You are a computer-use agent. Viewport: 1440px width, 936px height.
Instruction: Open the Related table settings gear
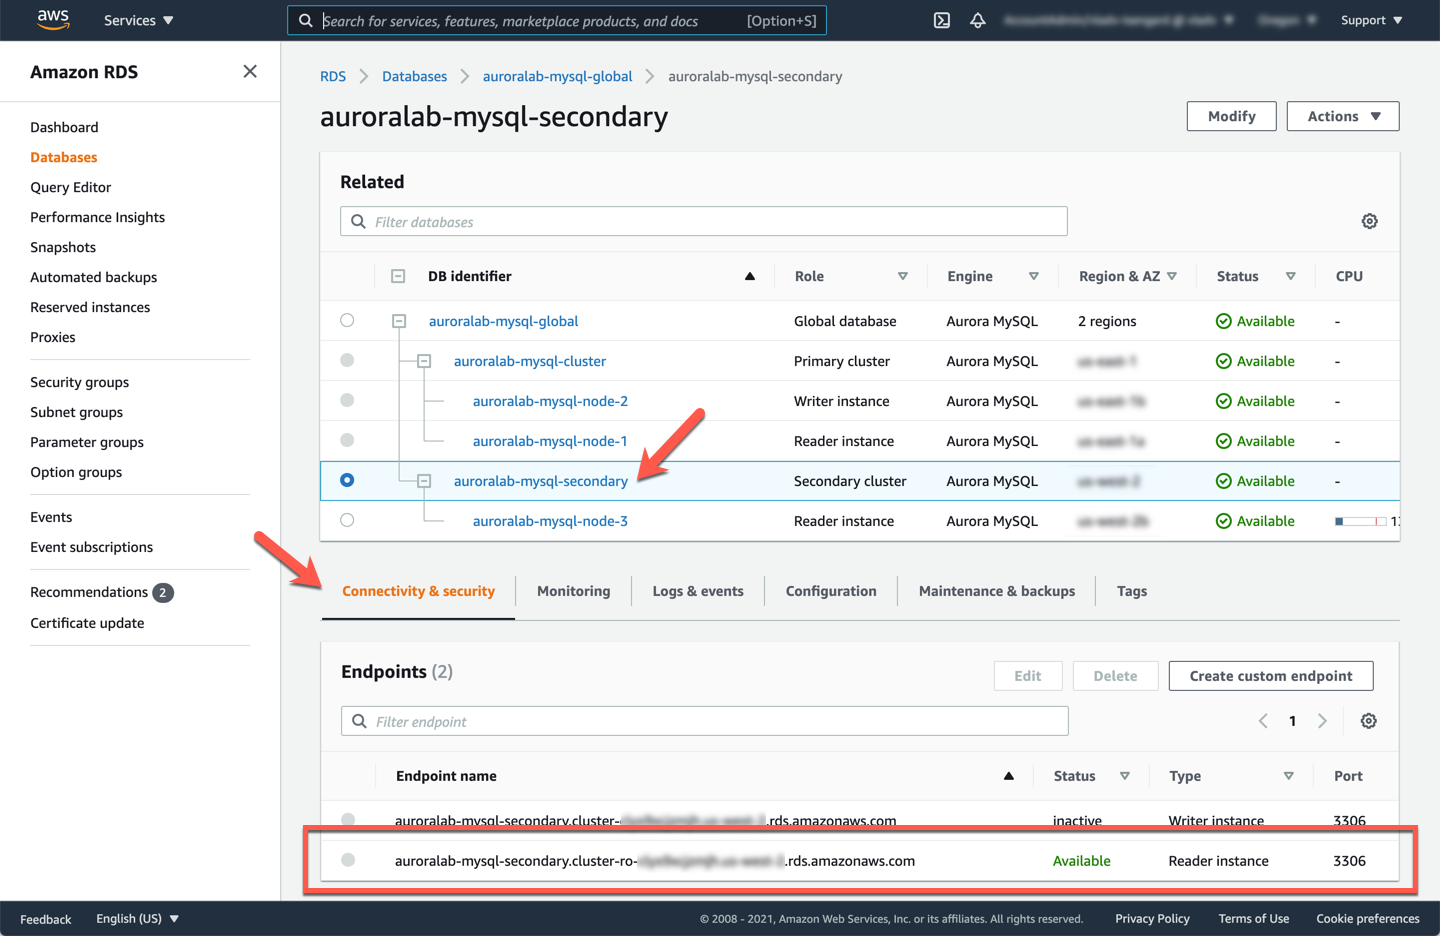(x=1369, y=221)
